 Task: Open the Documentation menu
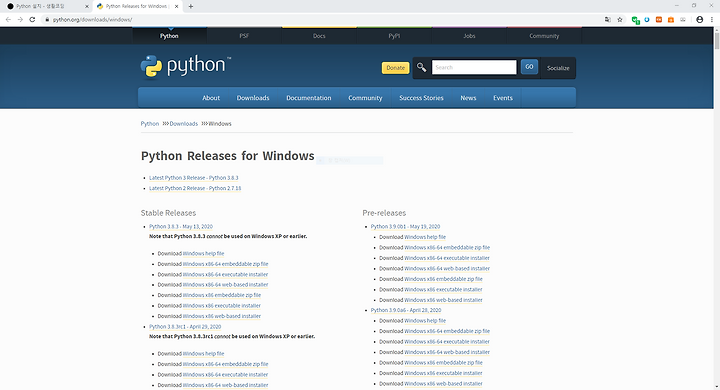point(309,98)
